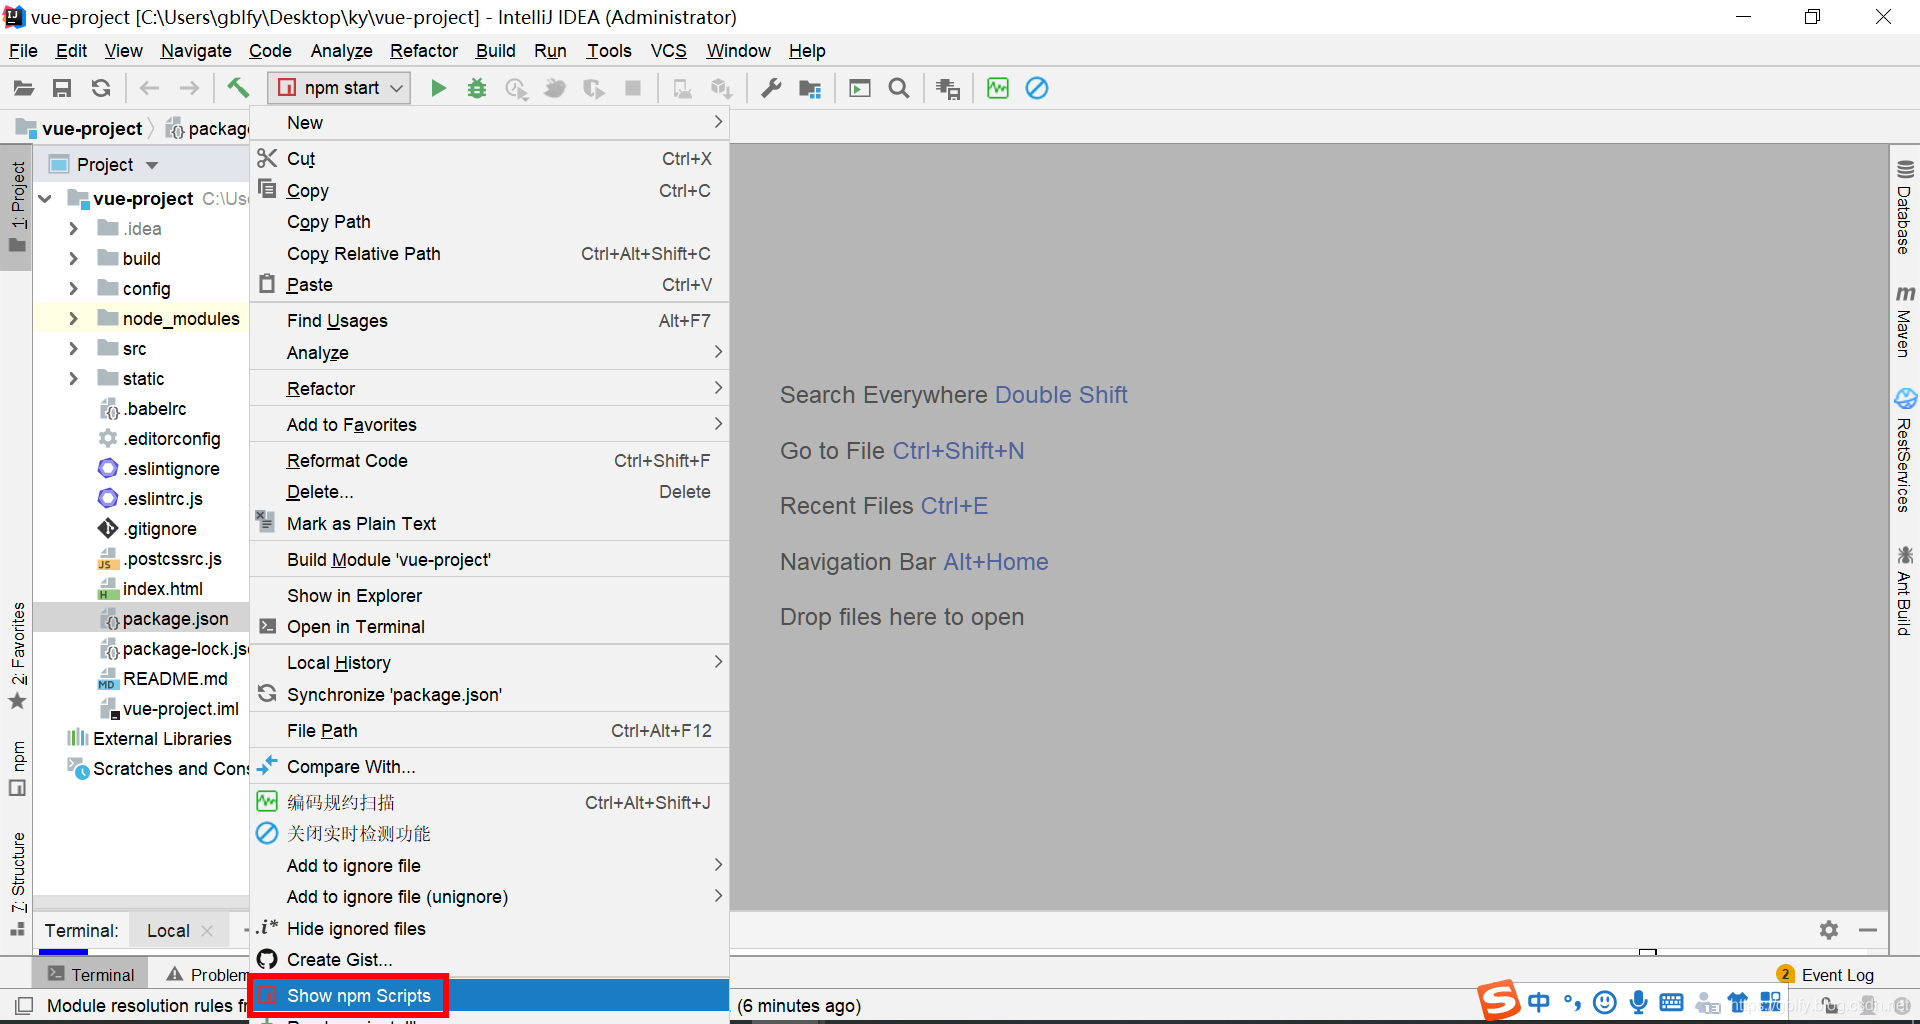
Task: Click the Open folder toolbar icon
Action: tap(24, 88)
